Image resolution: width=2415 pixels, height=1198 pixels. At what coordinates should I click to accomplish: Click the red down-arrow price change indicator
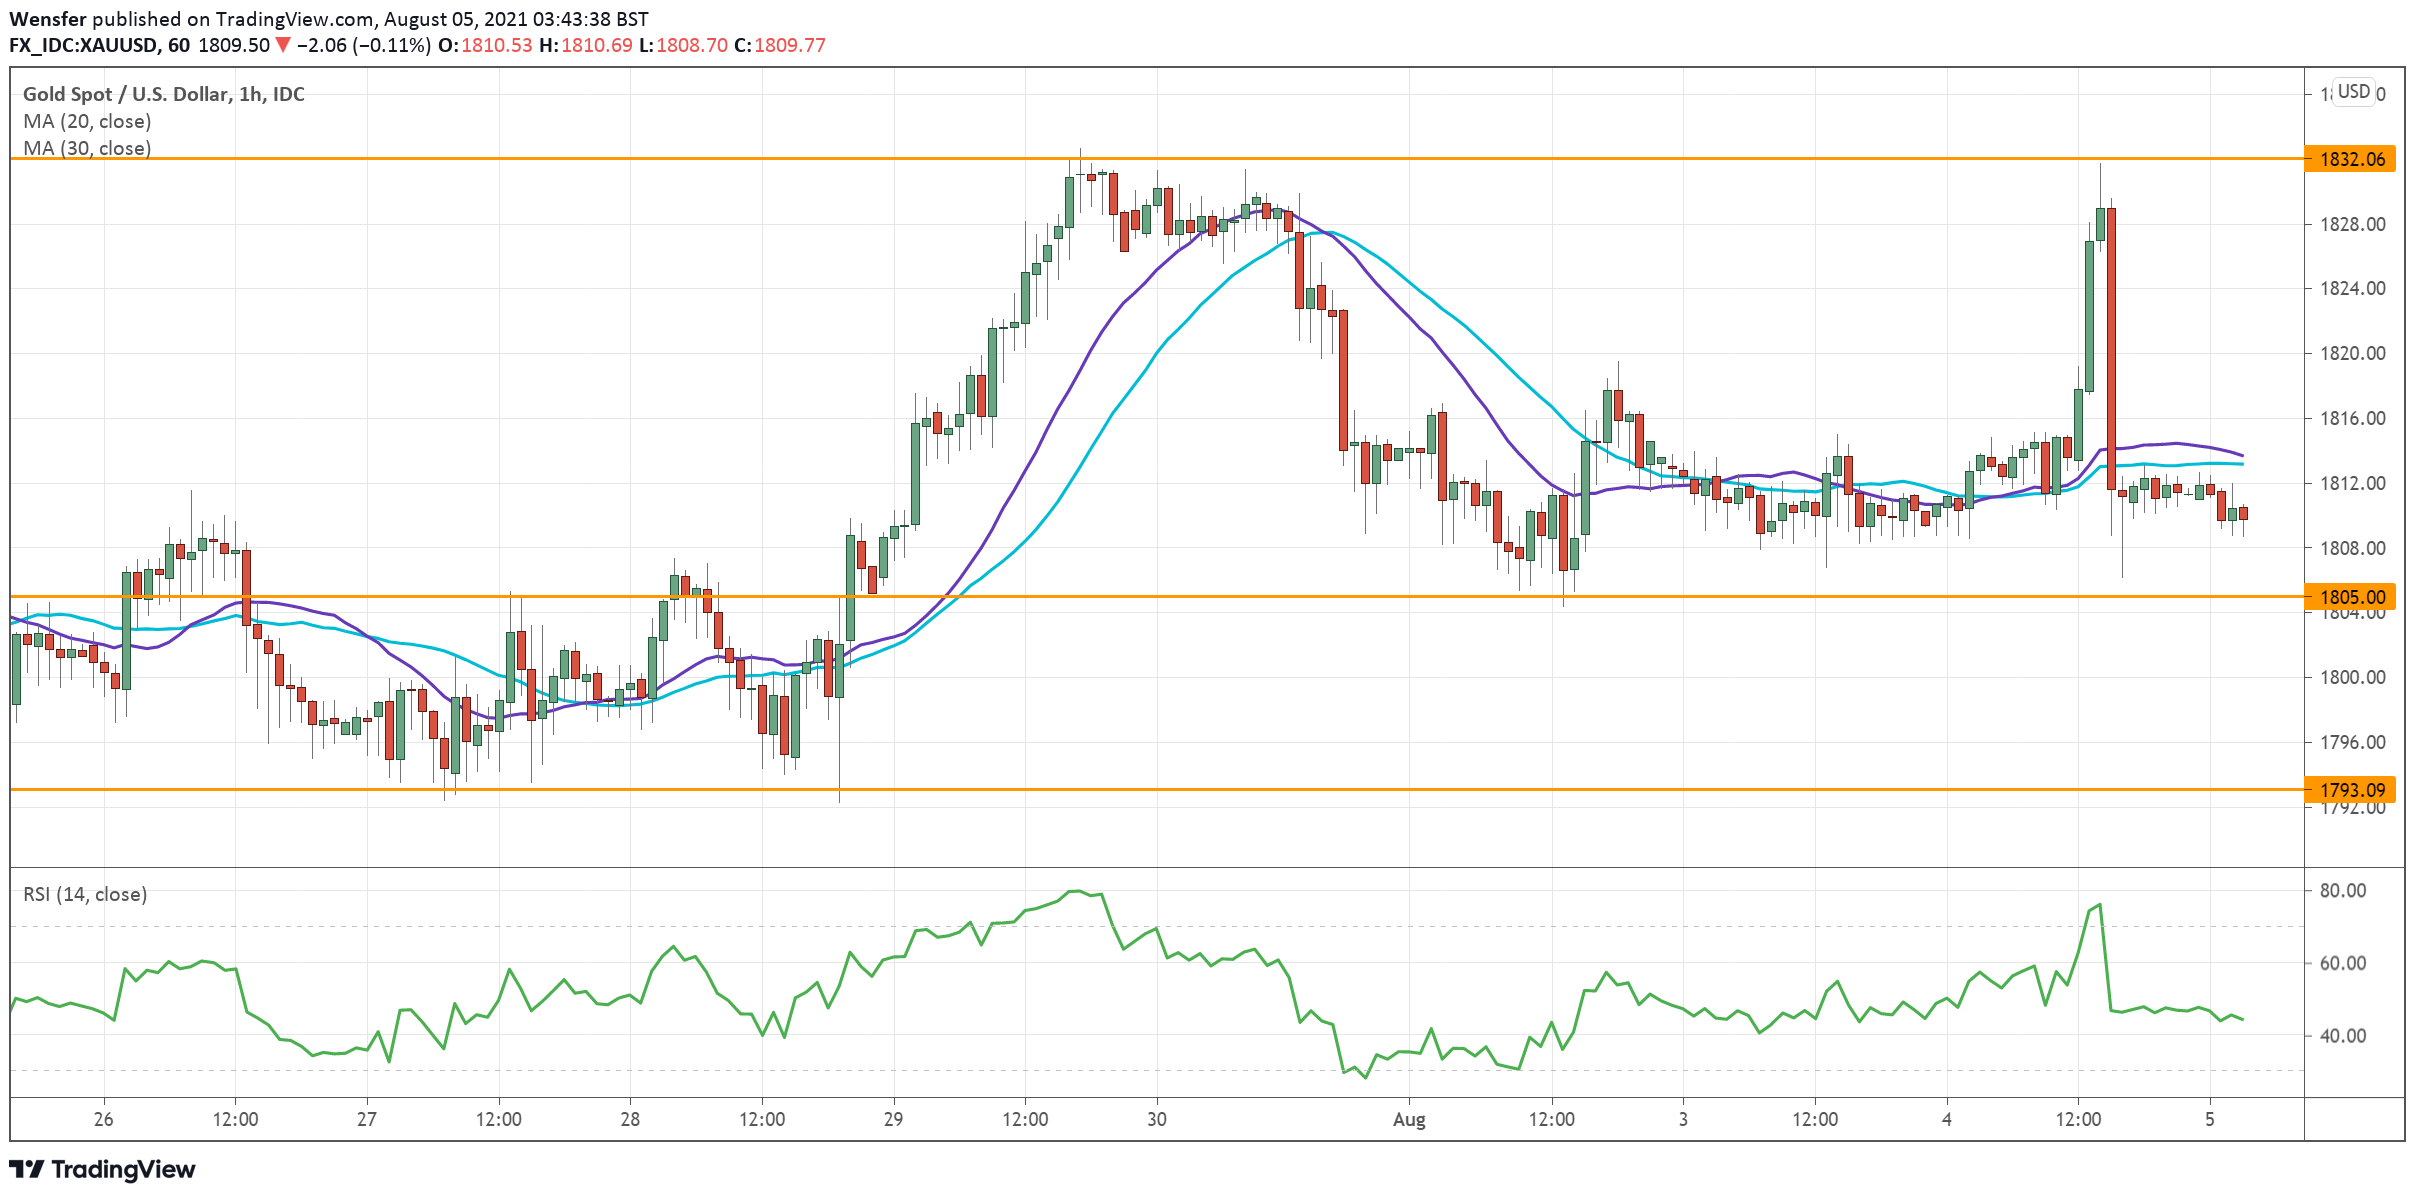(283, 45)
